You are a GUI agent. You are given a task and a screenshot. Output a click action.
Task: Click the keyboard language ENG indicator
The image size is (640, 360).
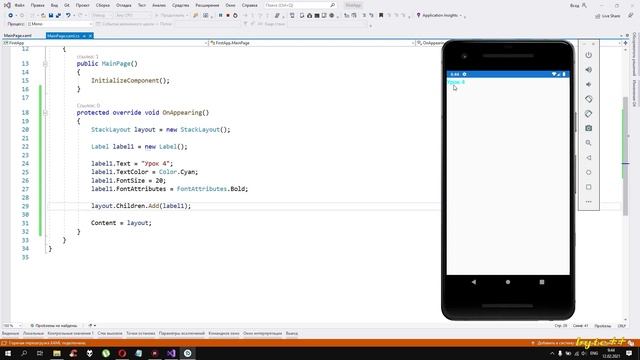(594, 353)
